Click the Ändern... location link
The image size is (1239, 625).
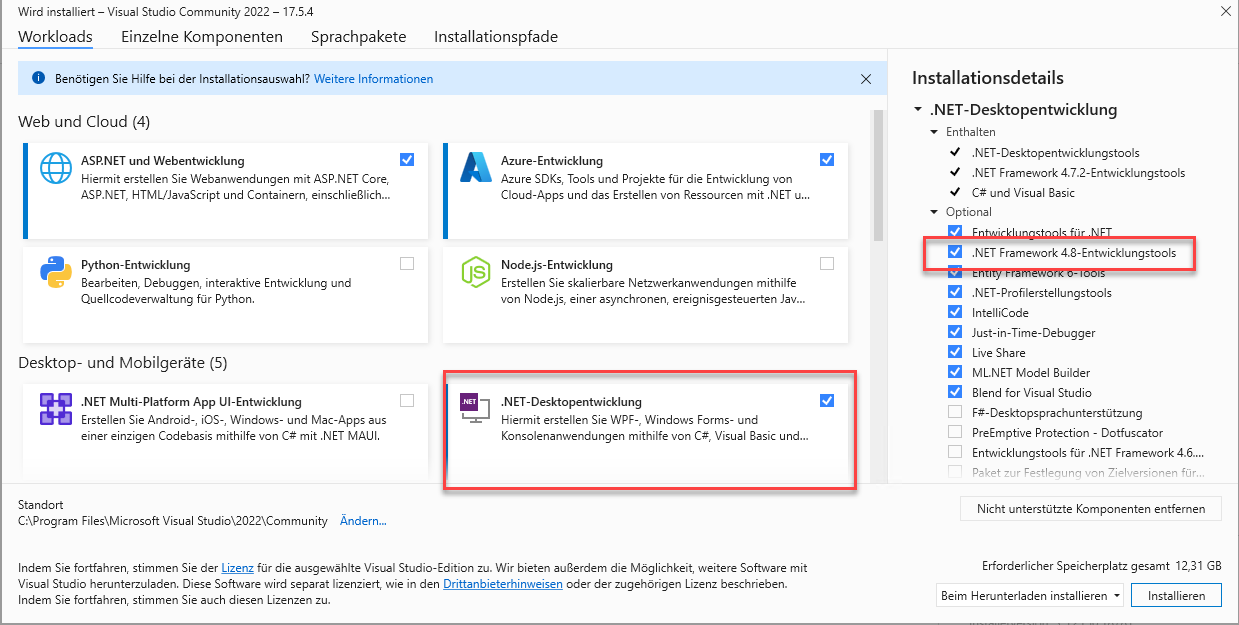click(363, 521)
